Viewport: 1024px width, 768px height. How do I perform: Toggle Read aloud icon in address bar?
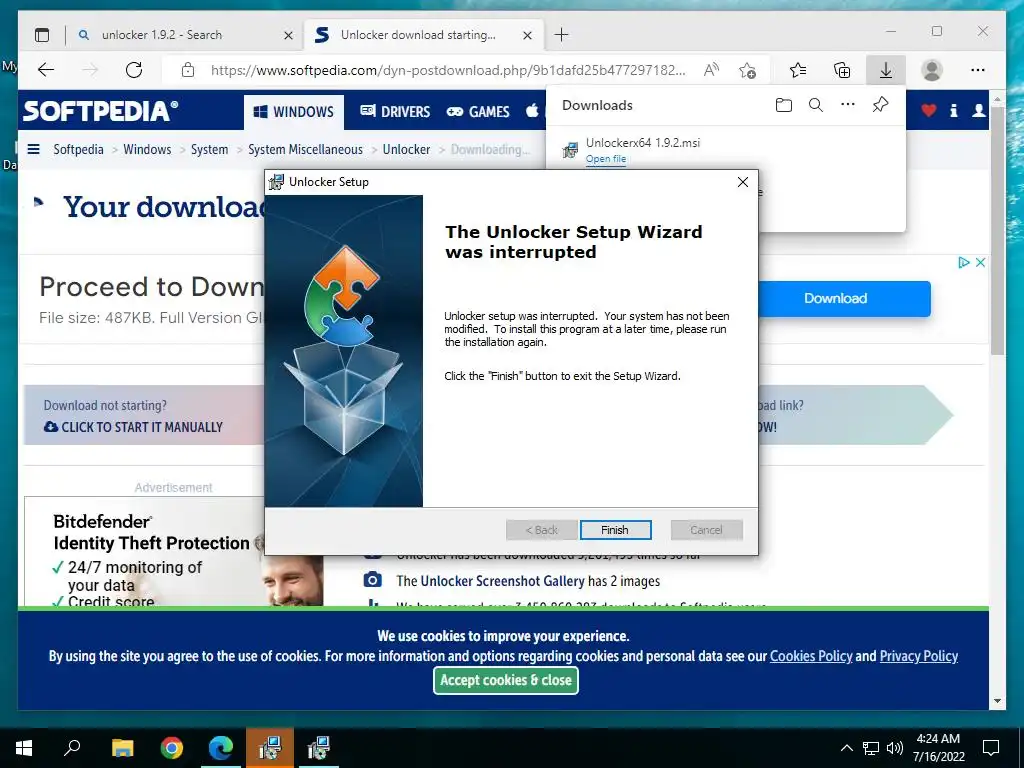click(711, 70)
